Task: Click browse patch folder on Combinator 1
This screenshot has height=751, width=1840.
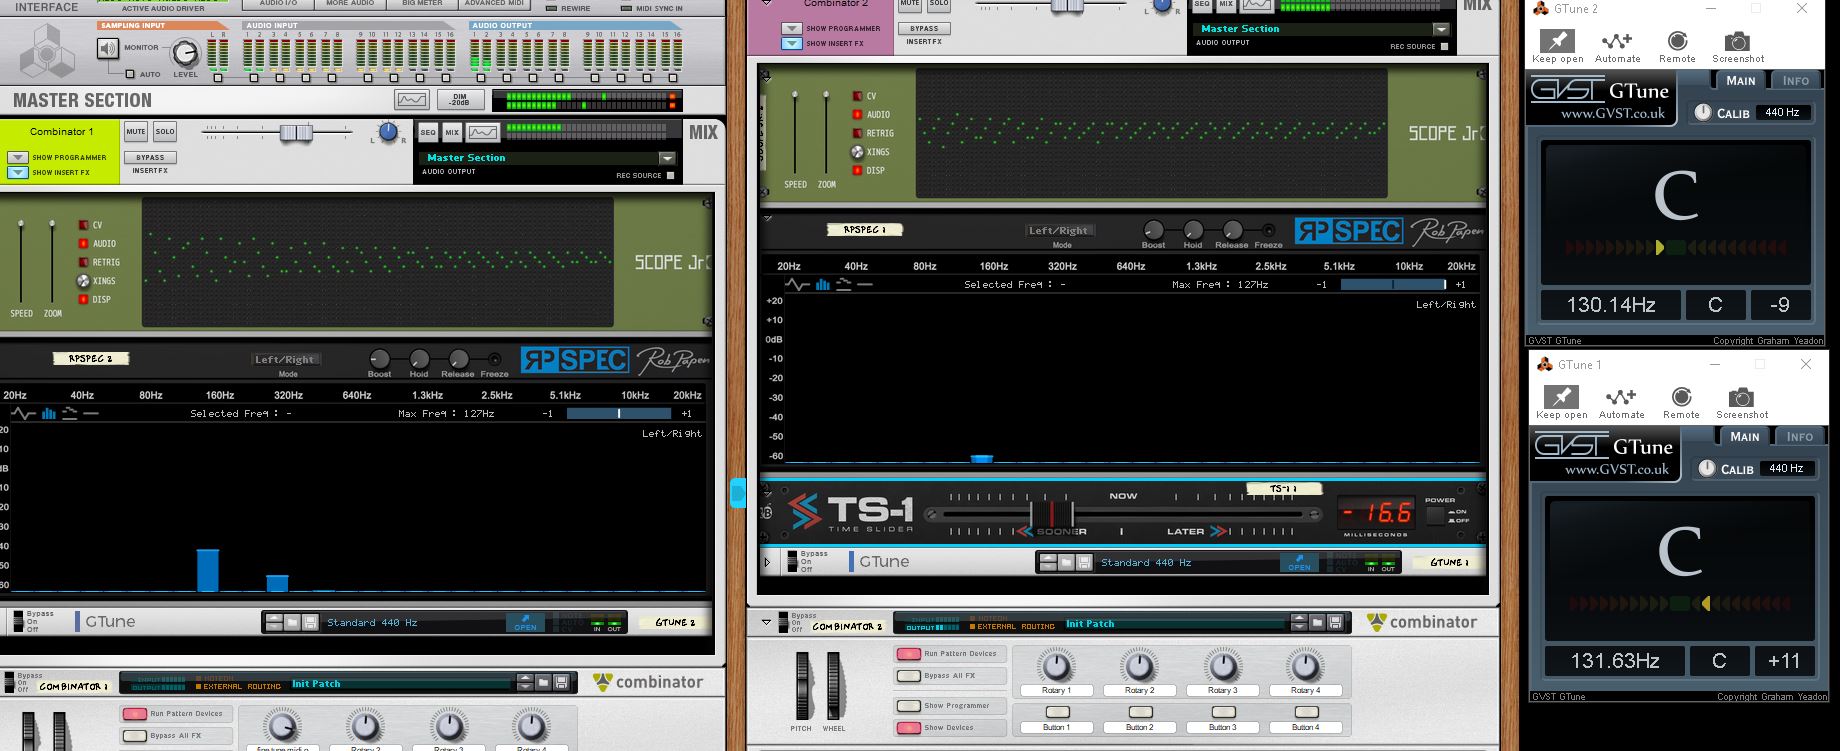Action: point(544,683)
